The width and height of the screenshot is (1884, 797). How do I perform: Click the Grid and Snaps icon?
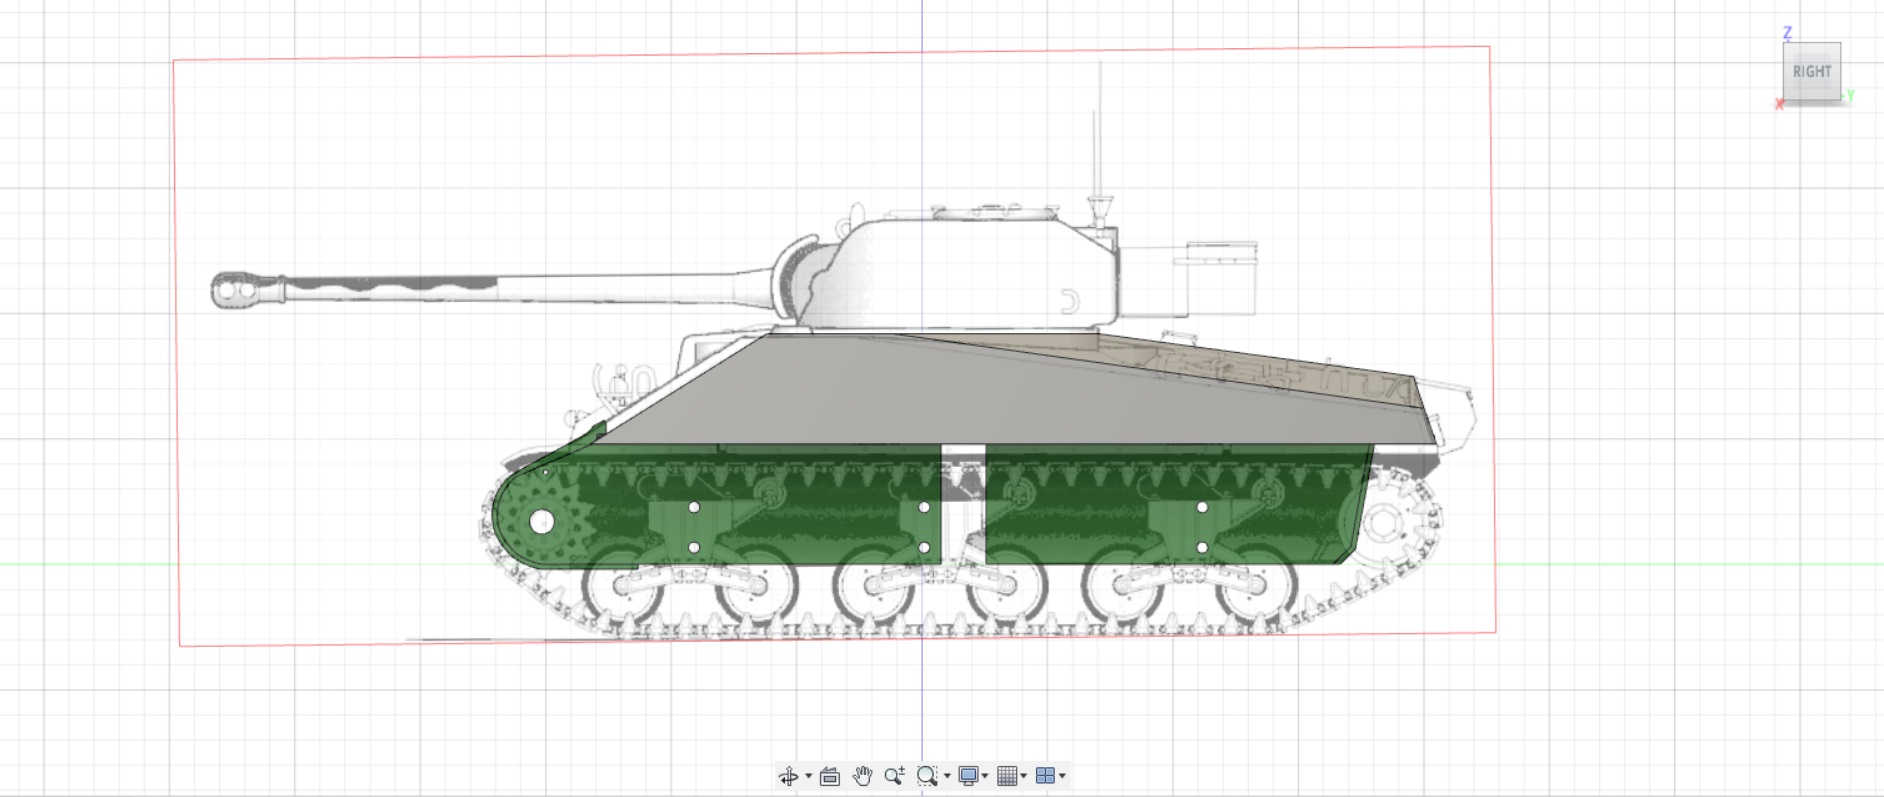(1007, 776)
